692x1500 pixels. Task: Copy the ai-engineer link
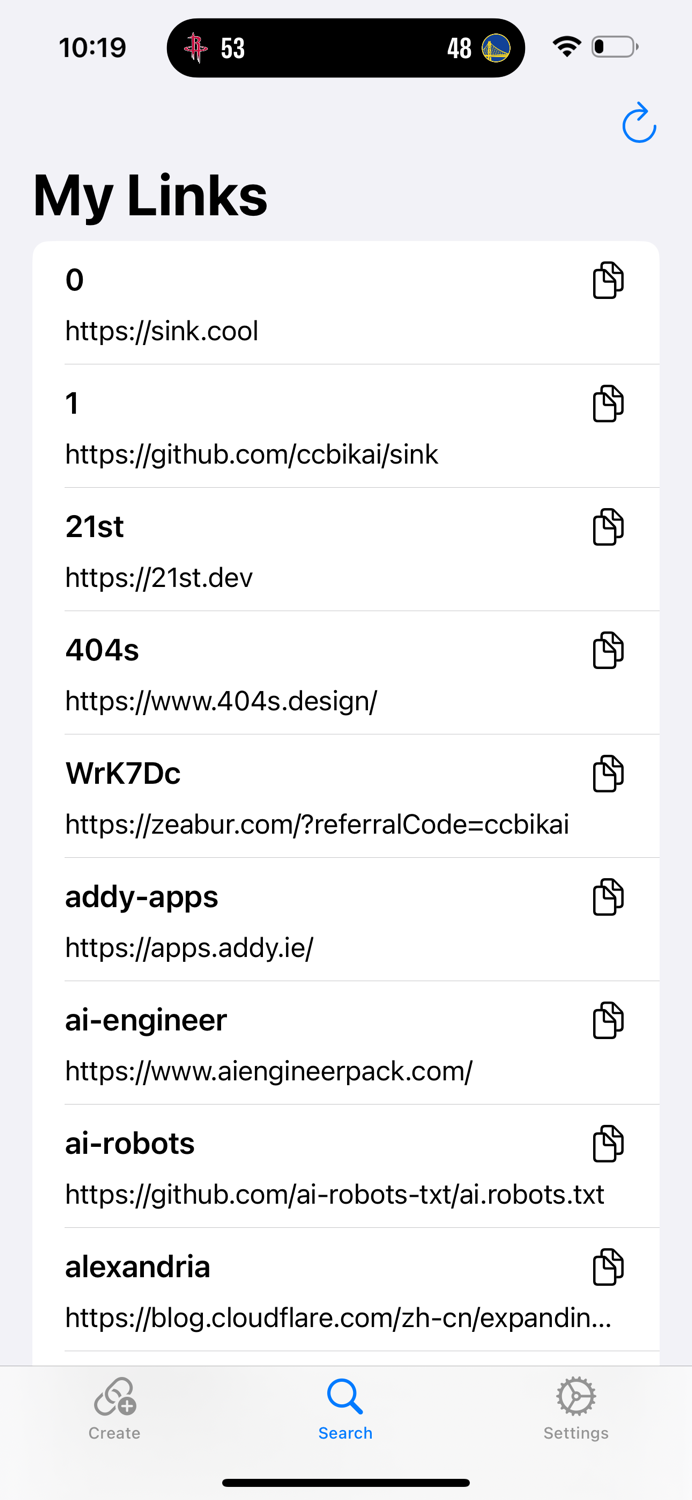pos(607,1020)
